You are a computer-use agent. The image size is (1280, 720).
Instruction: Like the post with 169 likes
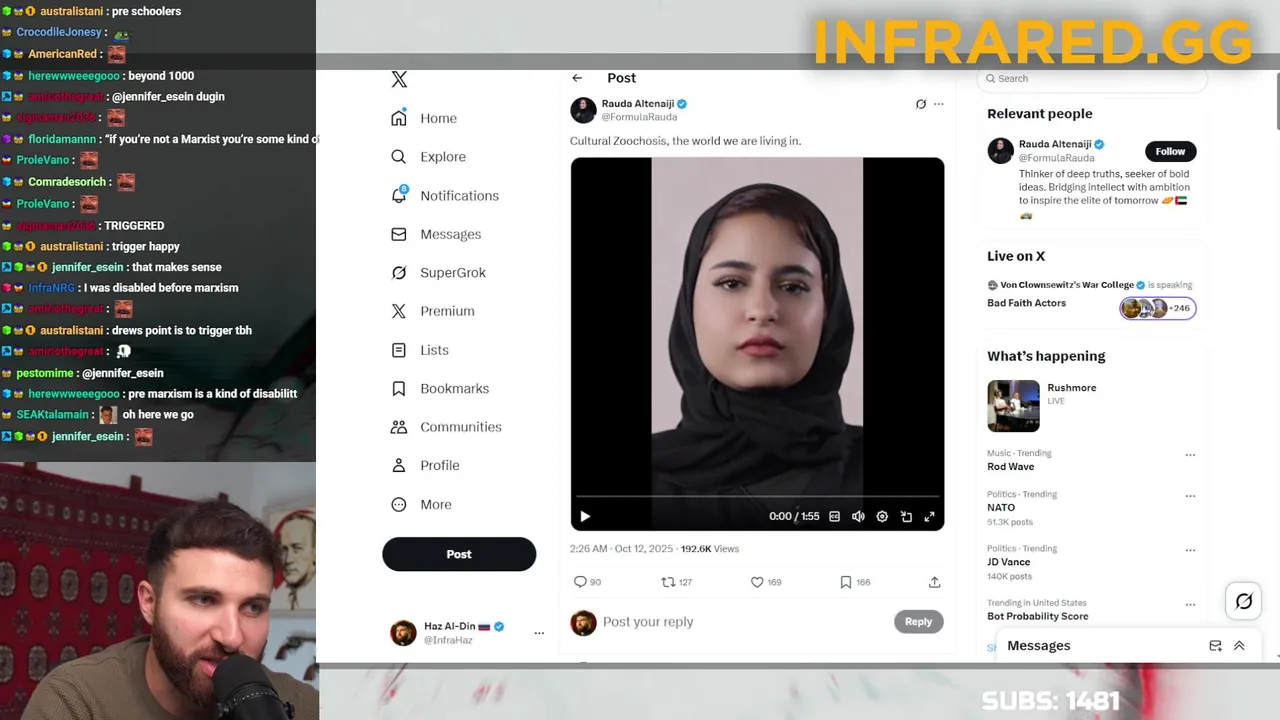[x=757, y=582]
